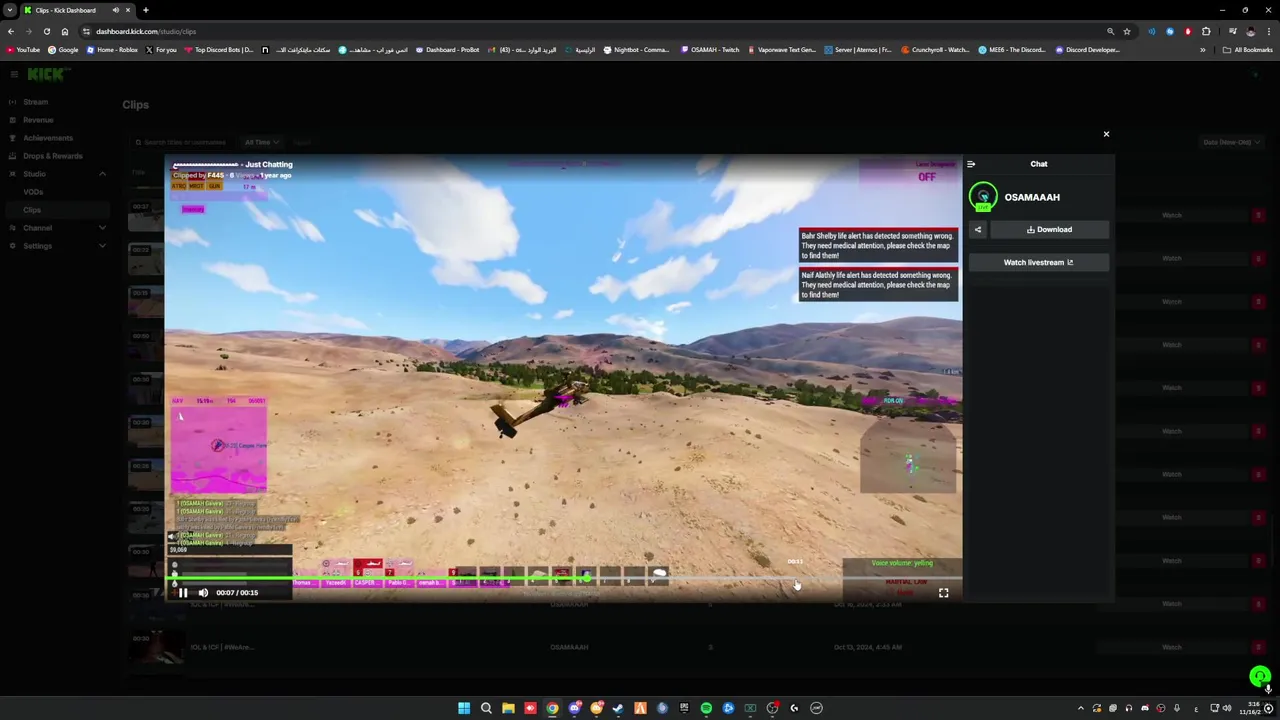Open the Extensions puzzle icon
This screenshot has width=1280, height=720.
click(1206, 31)
